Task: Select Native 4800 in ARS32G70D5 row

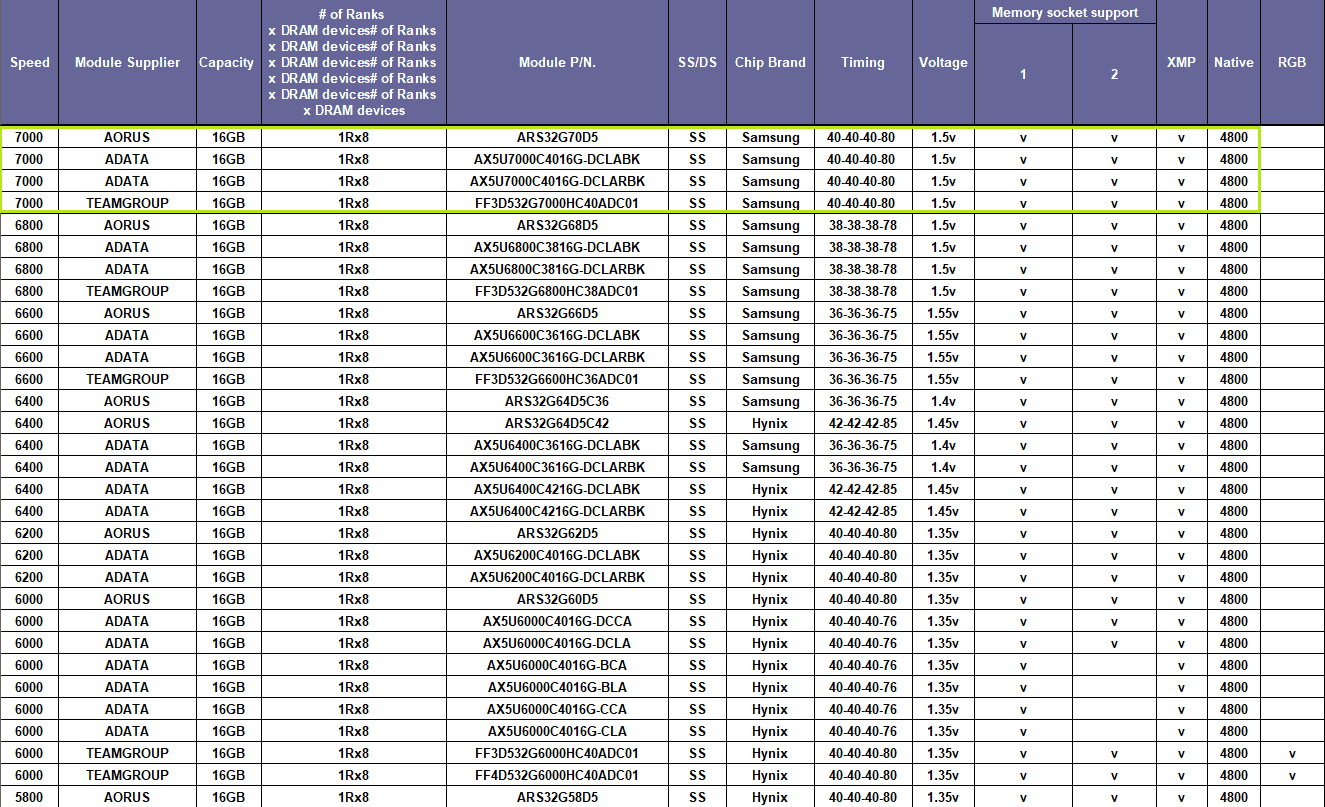Action: pos(1233,137)
